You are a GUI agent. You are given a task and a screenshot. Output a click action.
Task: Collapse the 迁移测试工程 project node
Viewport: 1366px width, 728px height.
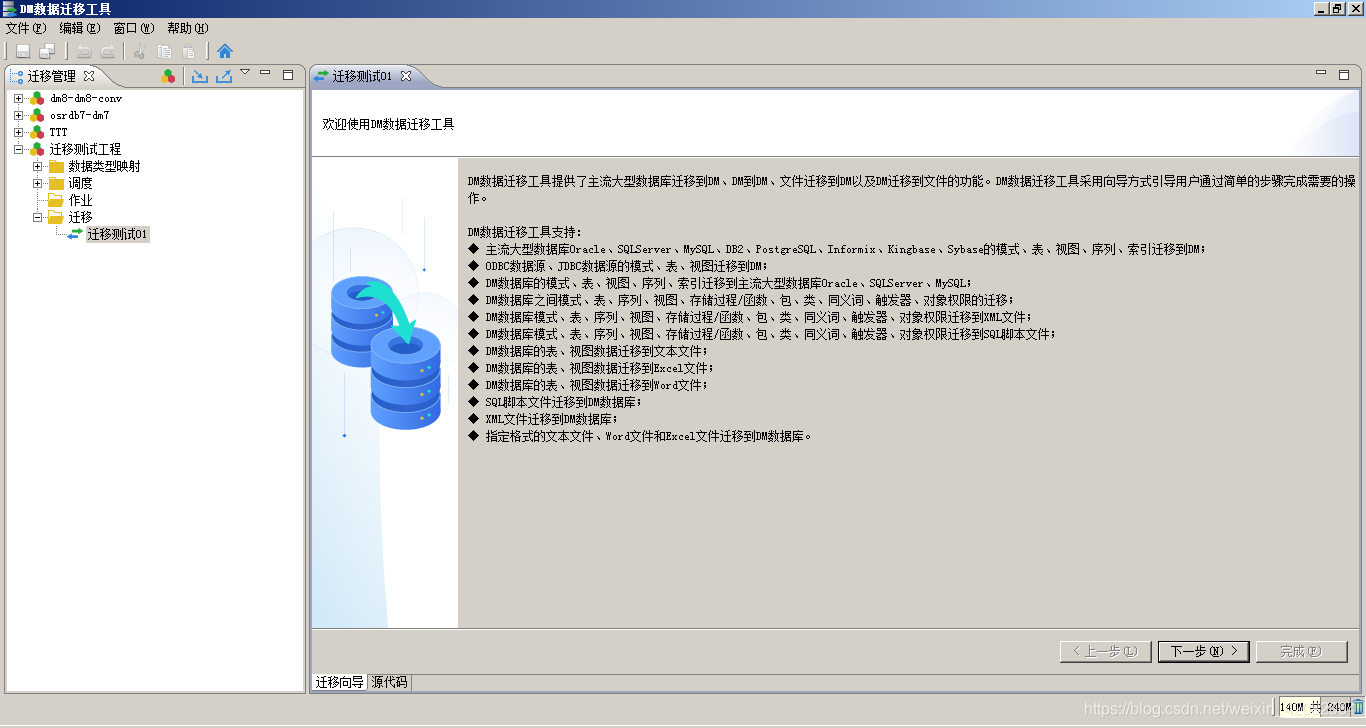pyautogui.click(x=18, y=149)
